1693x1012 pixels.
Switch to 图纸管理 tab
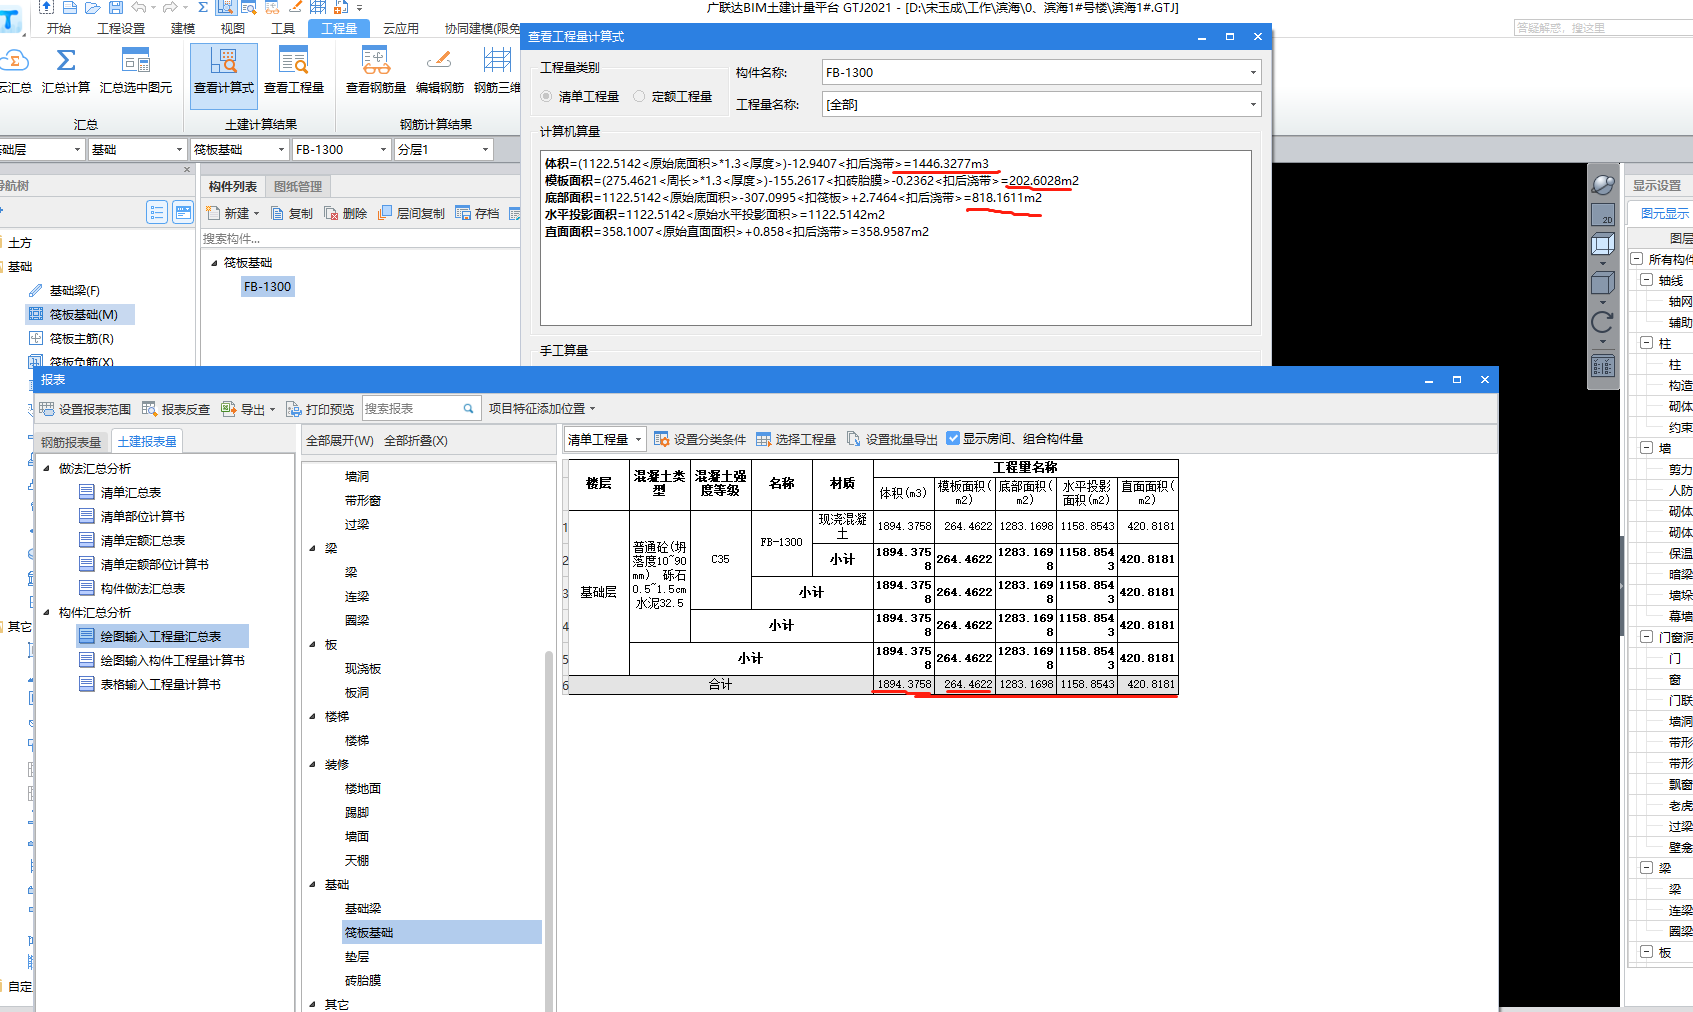[298, 186]
